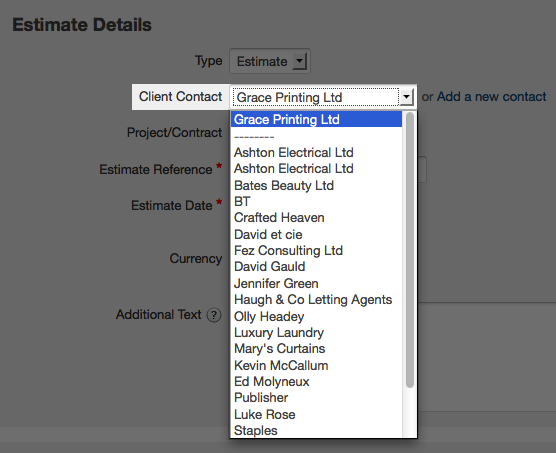Select BT from the contact list
Viewport: 556px width, 453px height.
point(316,201)
